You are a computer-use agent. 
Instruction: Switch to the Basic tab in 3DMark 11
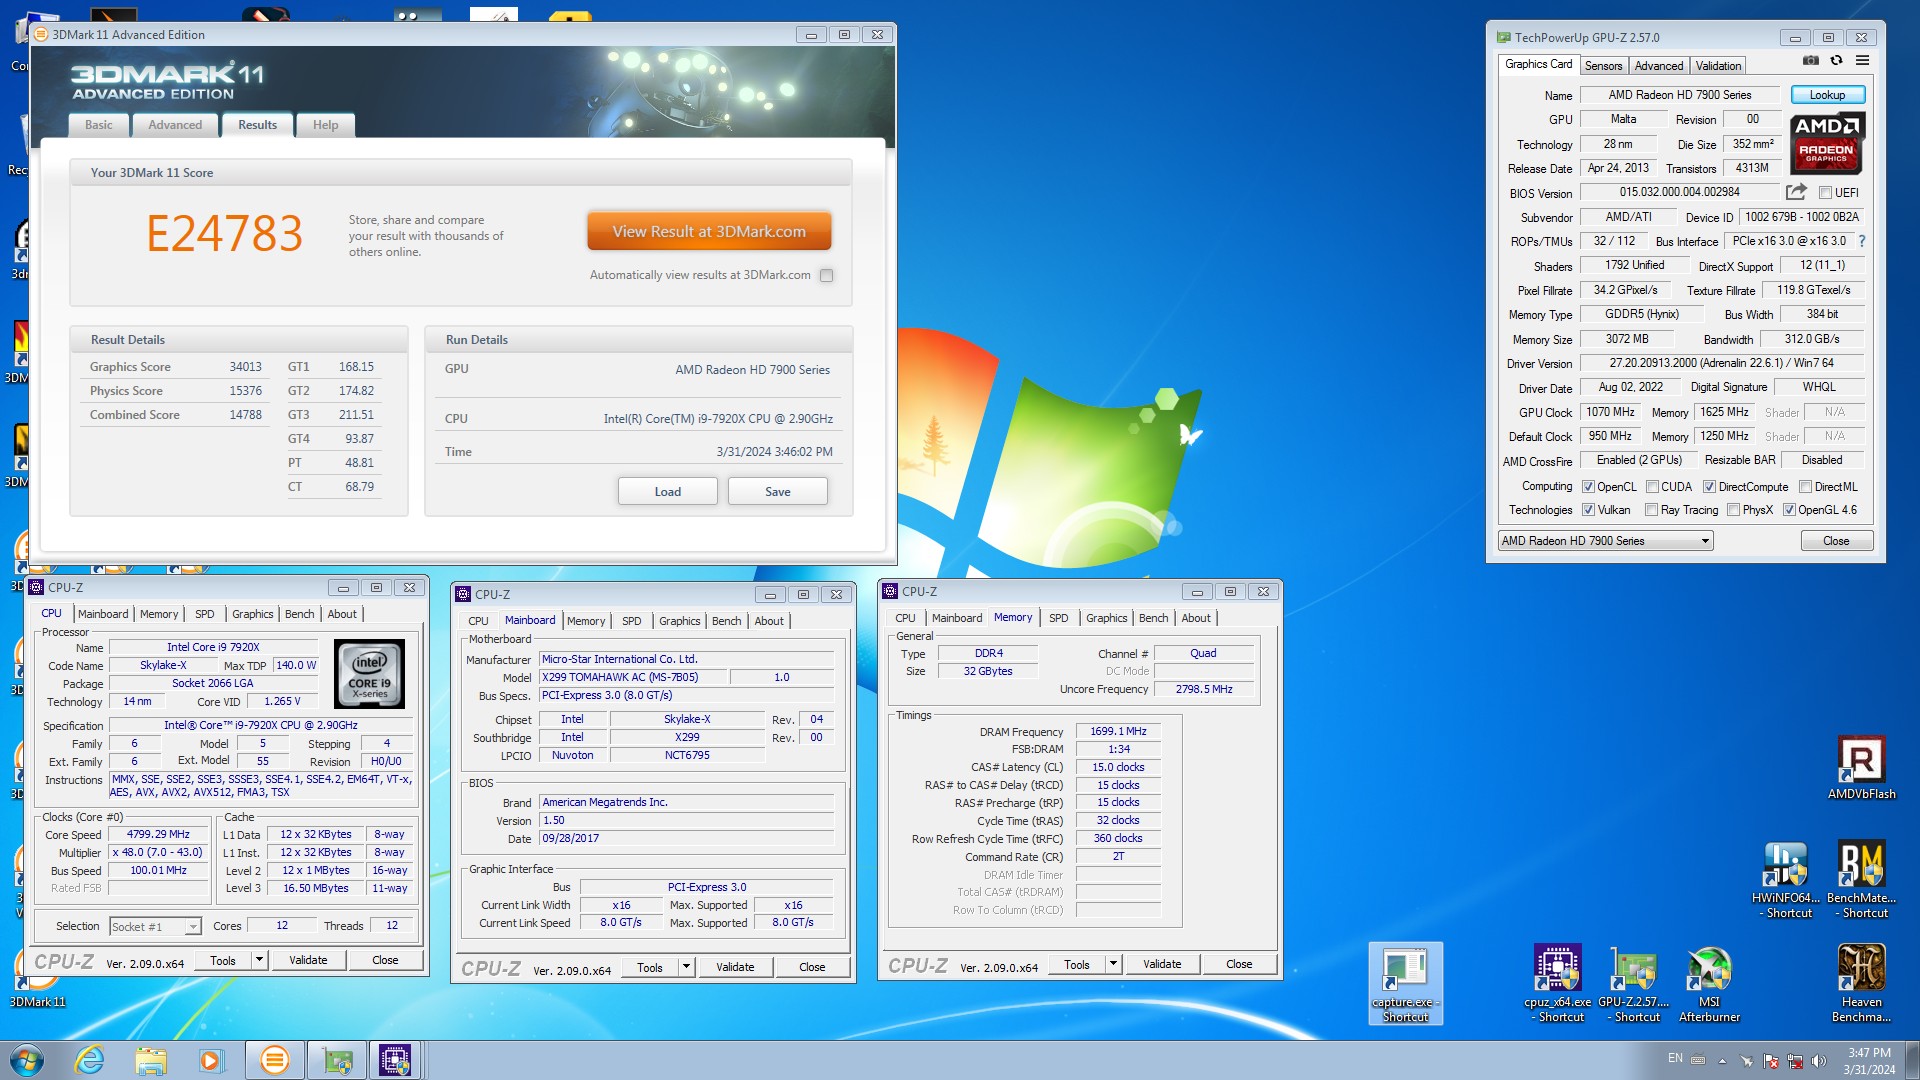pos(99,125)
